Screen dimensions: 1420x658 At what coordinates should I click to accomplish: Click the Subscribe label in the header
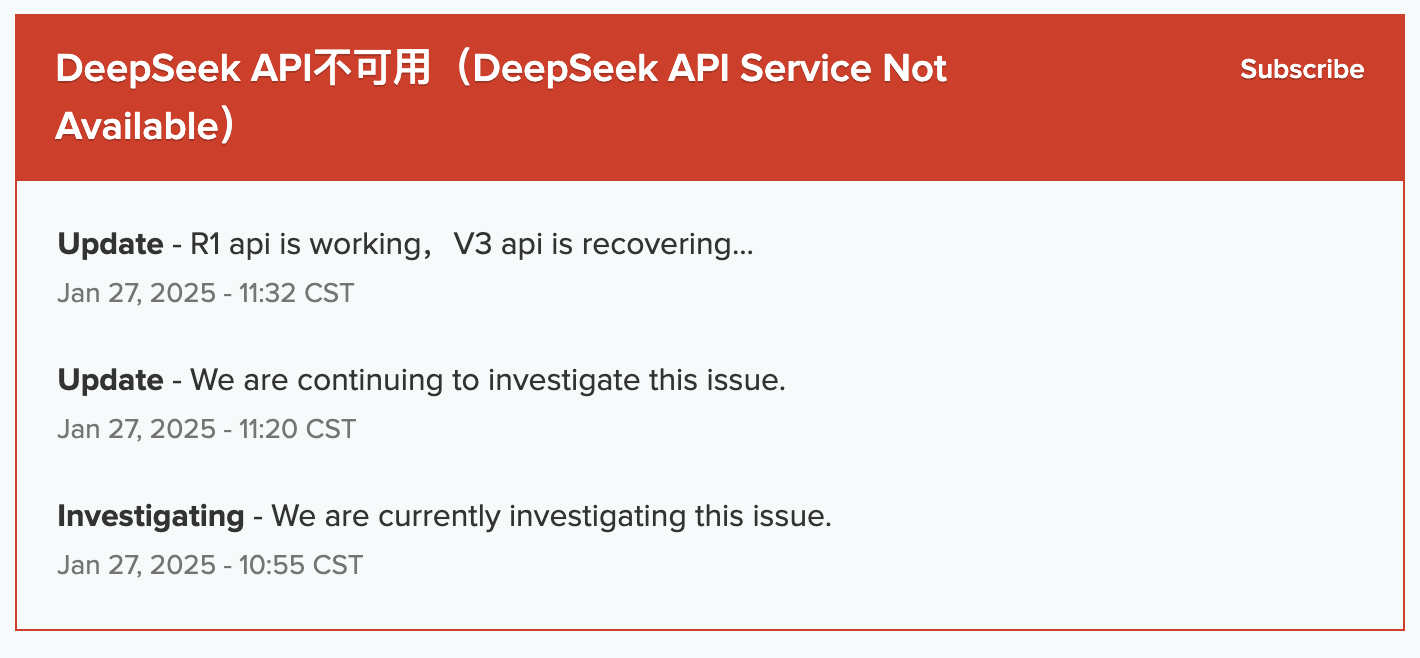1301,69
